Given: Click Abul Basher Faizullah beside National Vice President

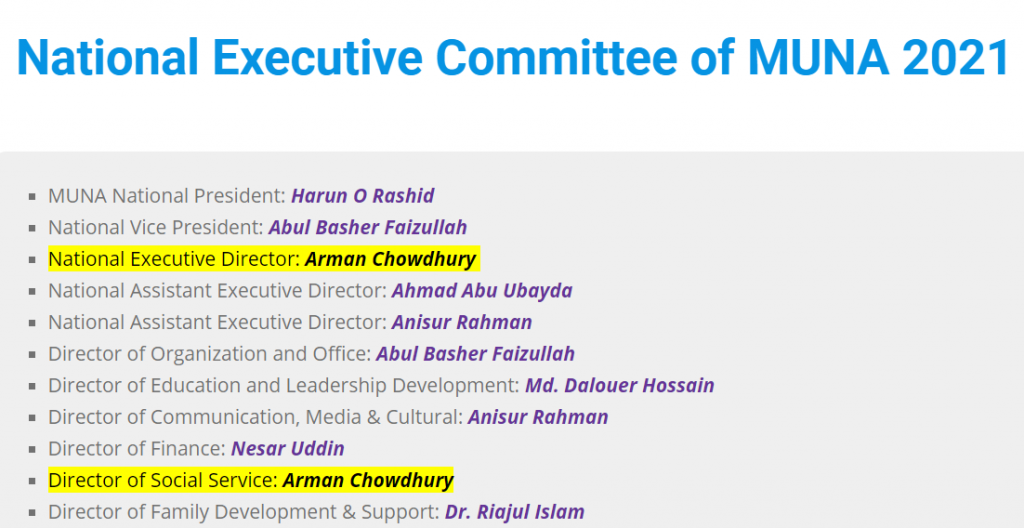Looking at the screenshot, I should tap(368, 227).
